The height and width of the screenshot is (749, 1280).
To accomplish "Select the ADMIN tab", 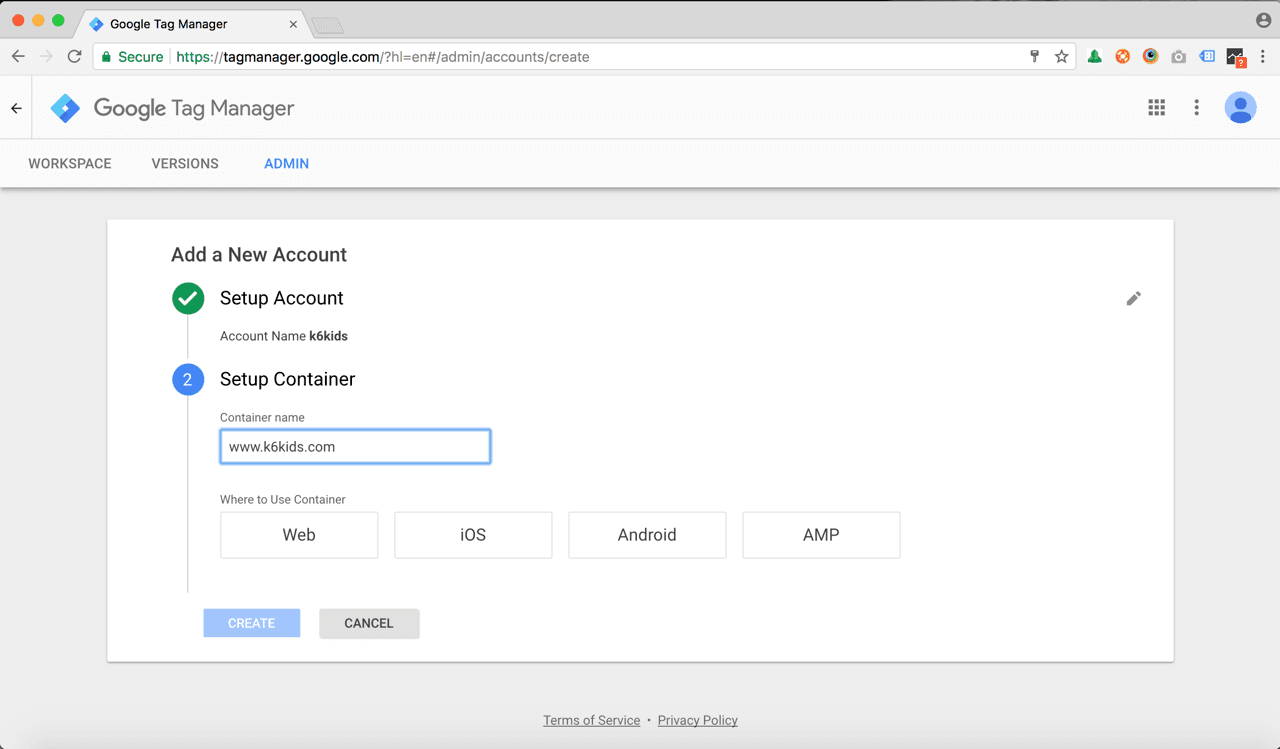I will coord(286,163).
